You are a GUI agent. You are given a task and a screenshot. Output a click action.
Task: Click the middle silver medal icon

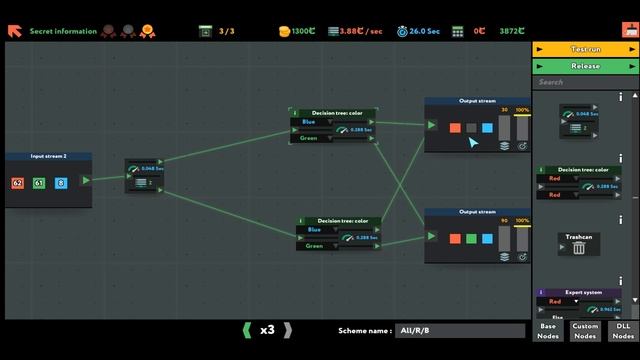click(128, 31)
